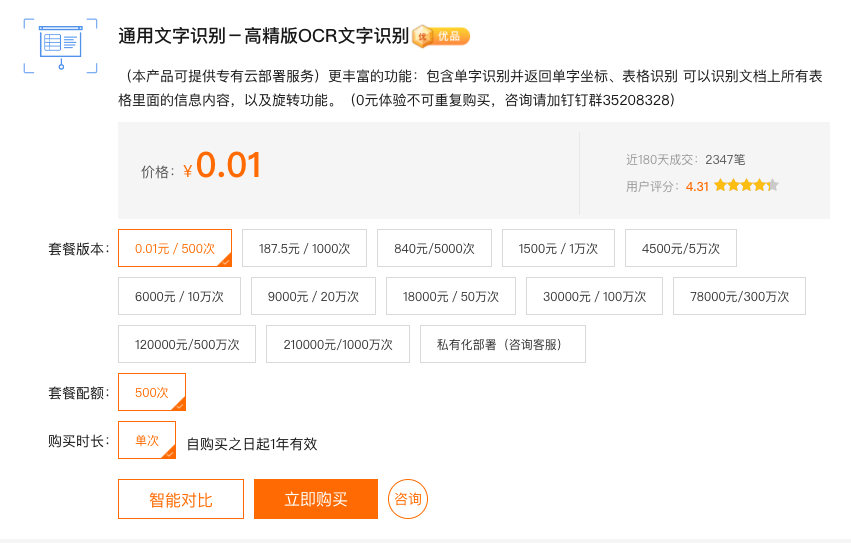Click the user rating stars
This screenshot has height=543, width=851.
[x=746, y=185]
